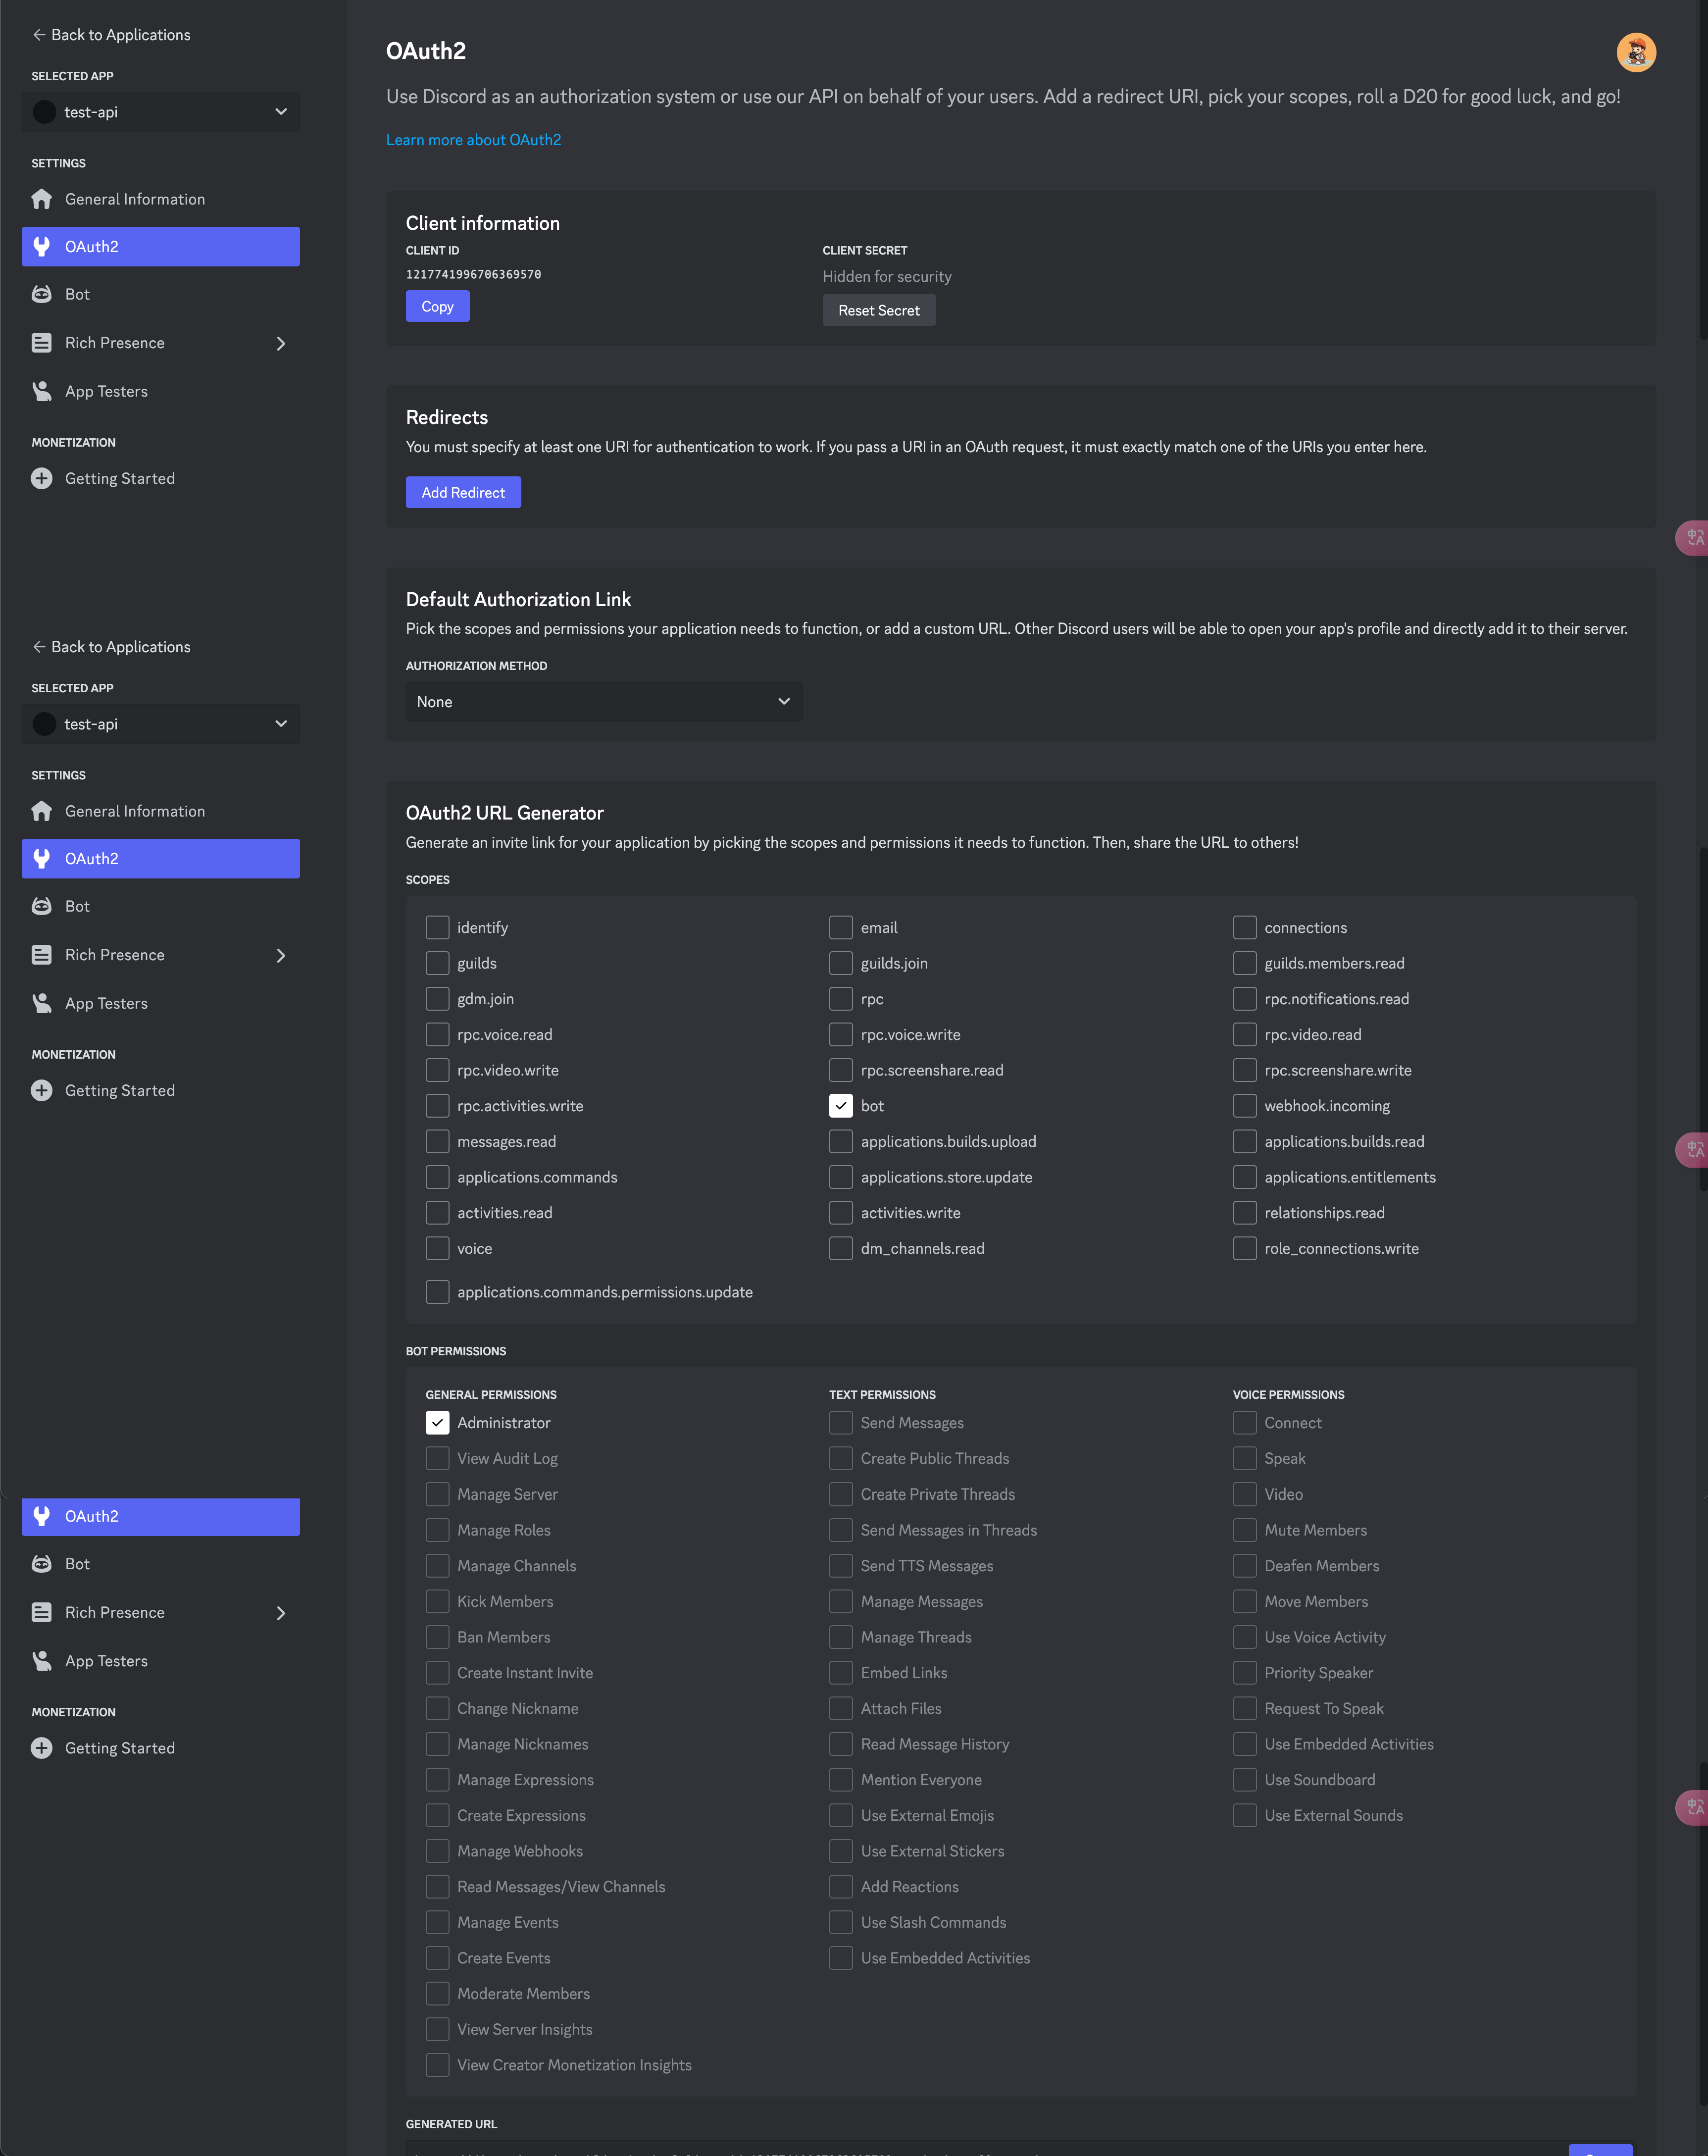Screen dimensions: 1708x2156
Task: Check the Send Messages permission
Action: pos(841,1423)
